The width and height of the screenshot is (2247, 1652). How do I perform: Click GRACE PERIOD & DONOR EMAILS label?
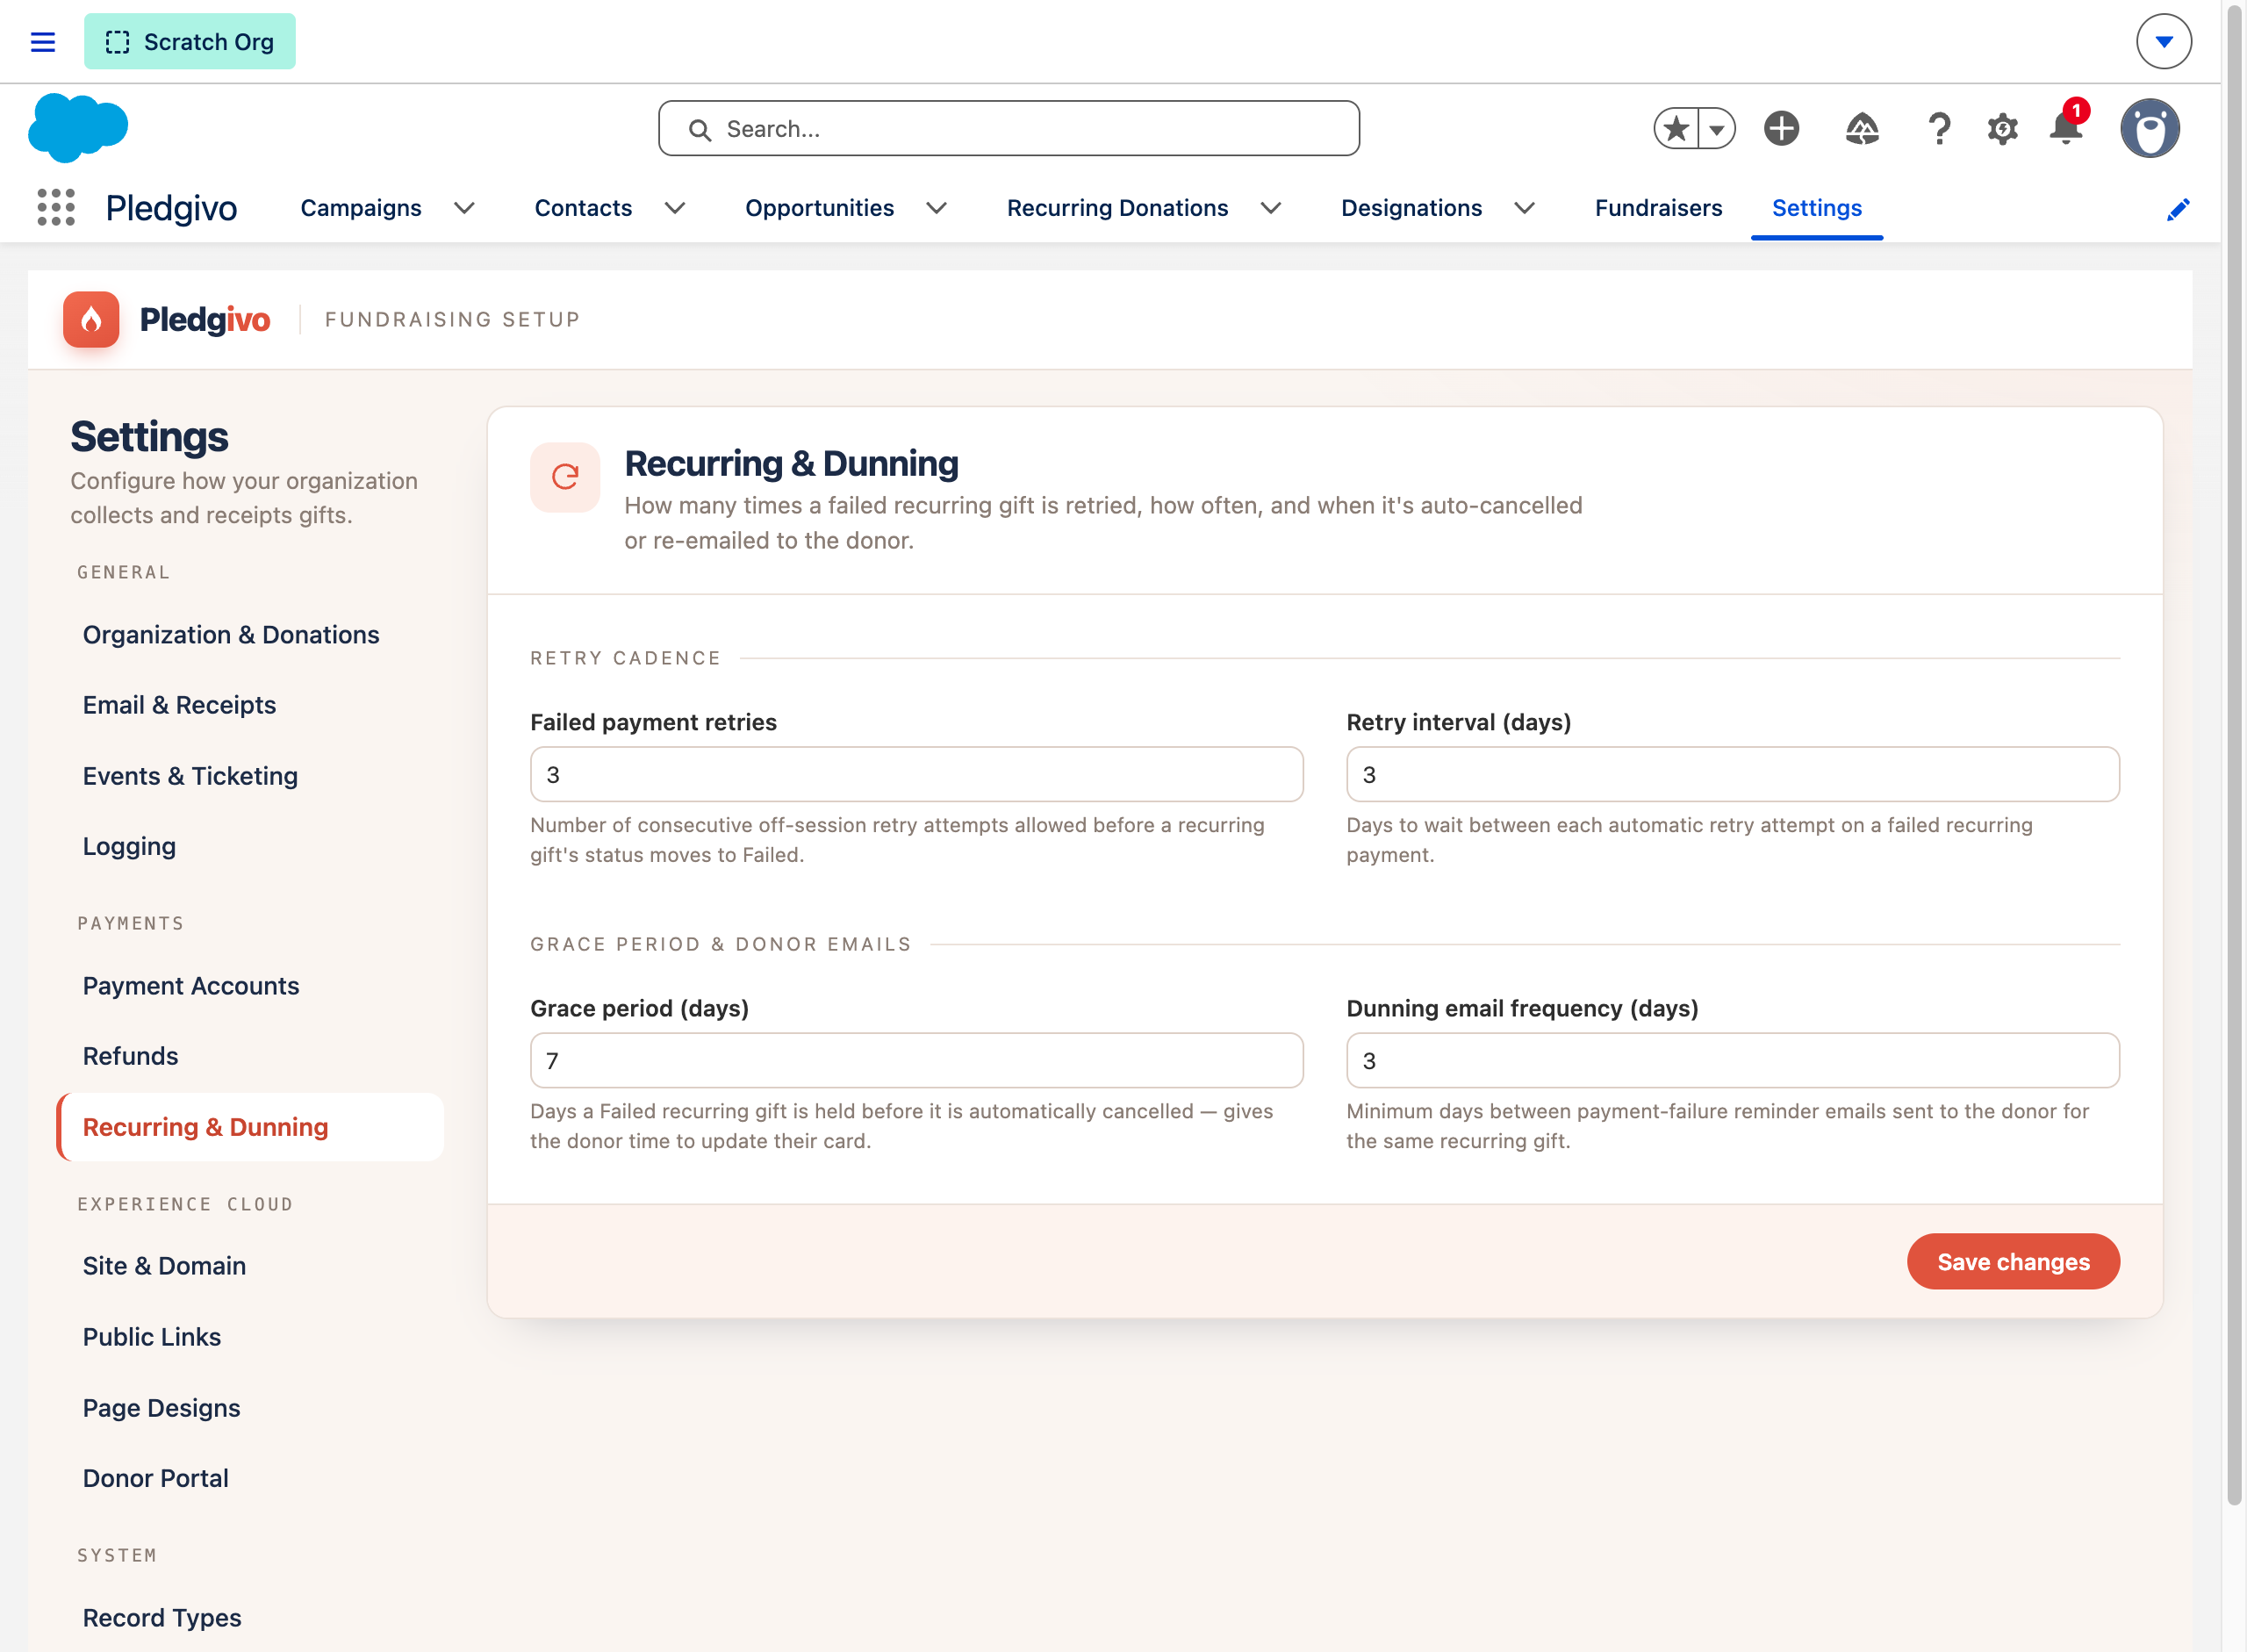(x=721, y=944)
